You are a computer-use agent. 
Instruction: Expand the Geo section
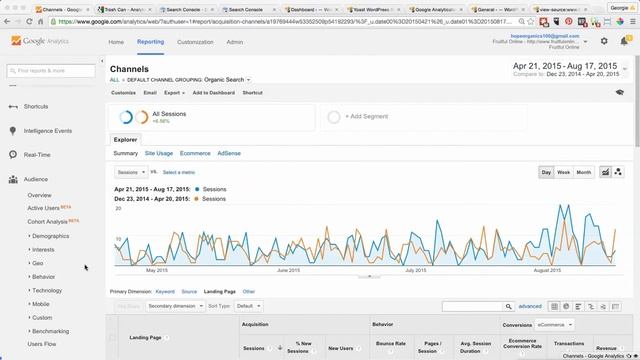(38, 263)
